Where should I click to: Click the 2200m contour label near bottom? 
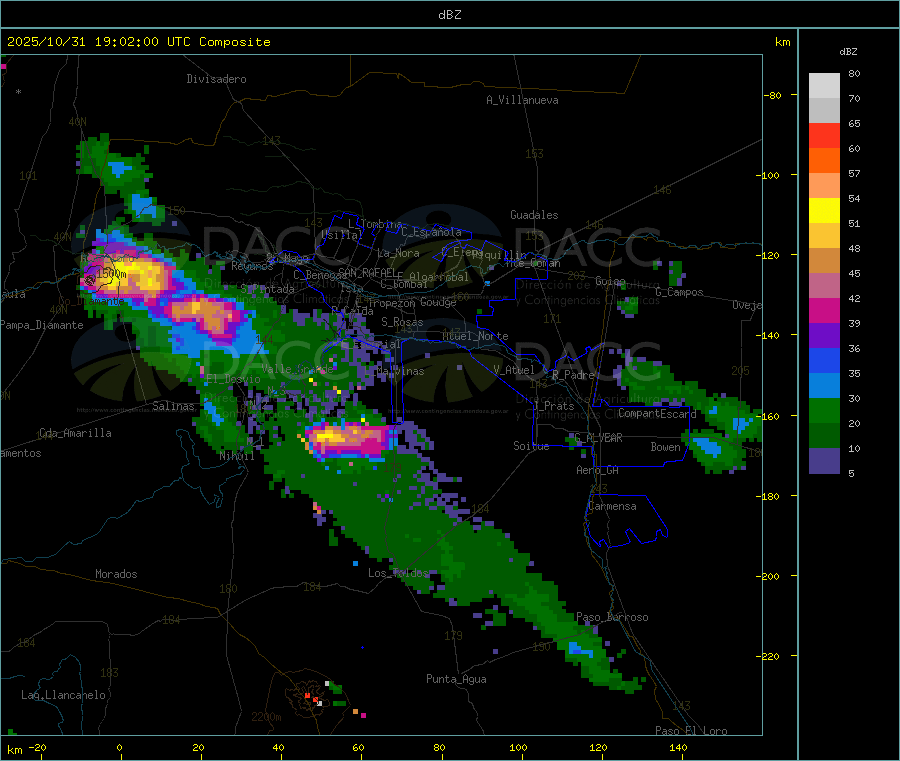coord(267,717)
